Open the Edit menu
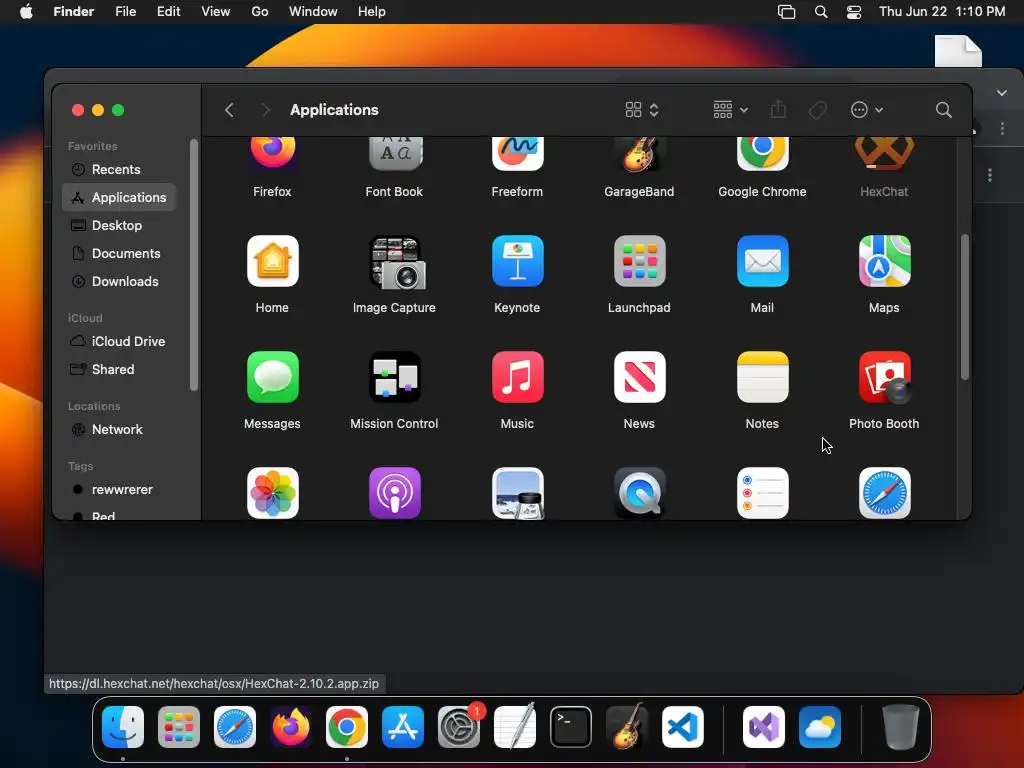The height and width of the screenshot is (768, 1024). [168, 12]
